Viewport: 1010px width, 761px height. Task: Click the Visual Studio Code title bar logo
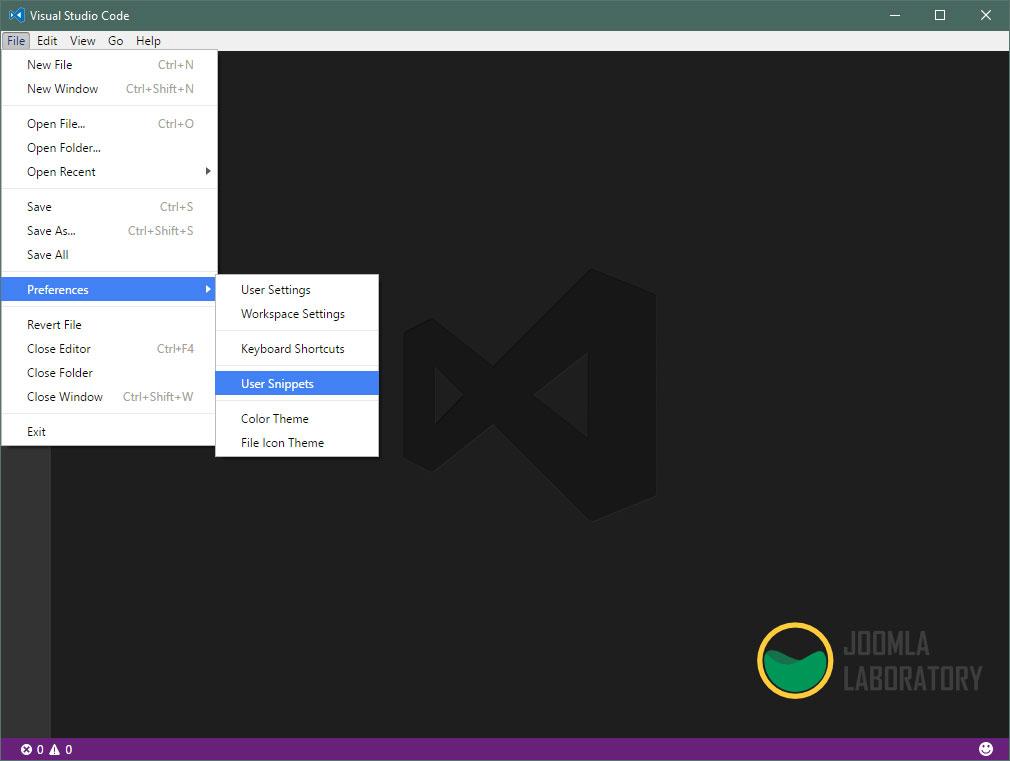coord(17,15)
